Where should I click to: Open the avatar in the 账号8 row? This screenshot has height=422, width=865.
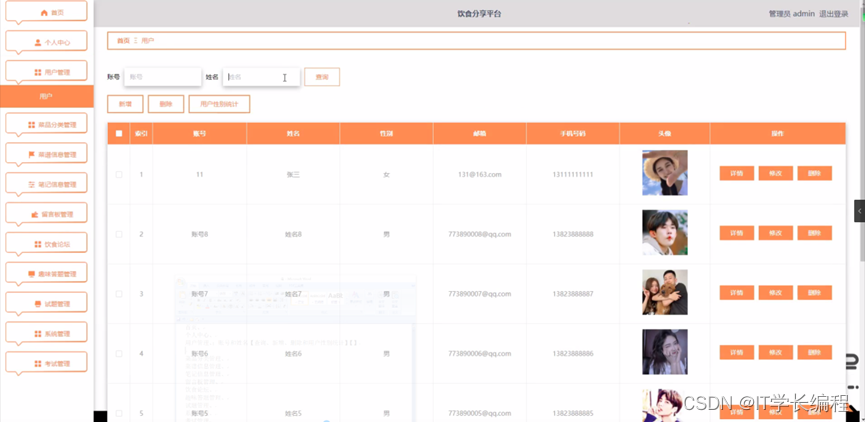point(665,232)
